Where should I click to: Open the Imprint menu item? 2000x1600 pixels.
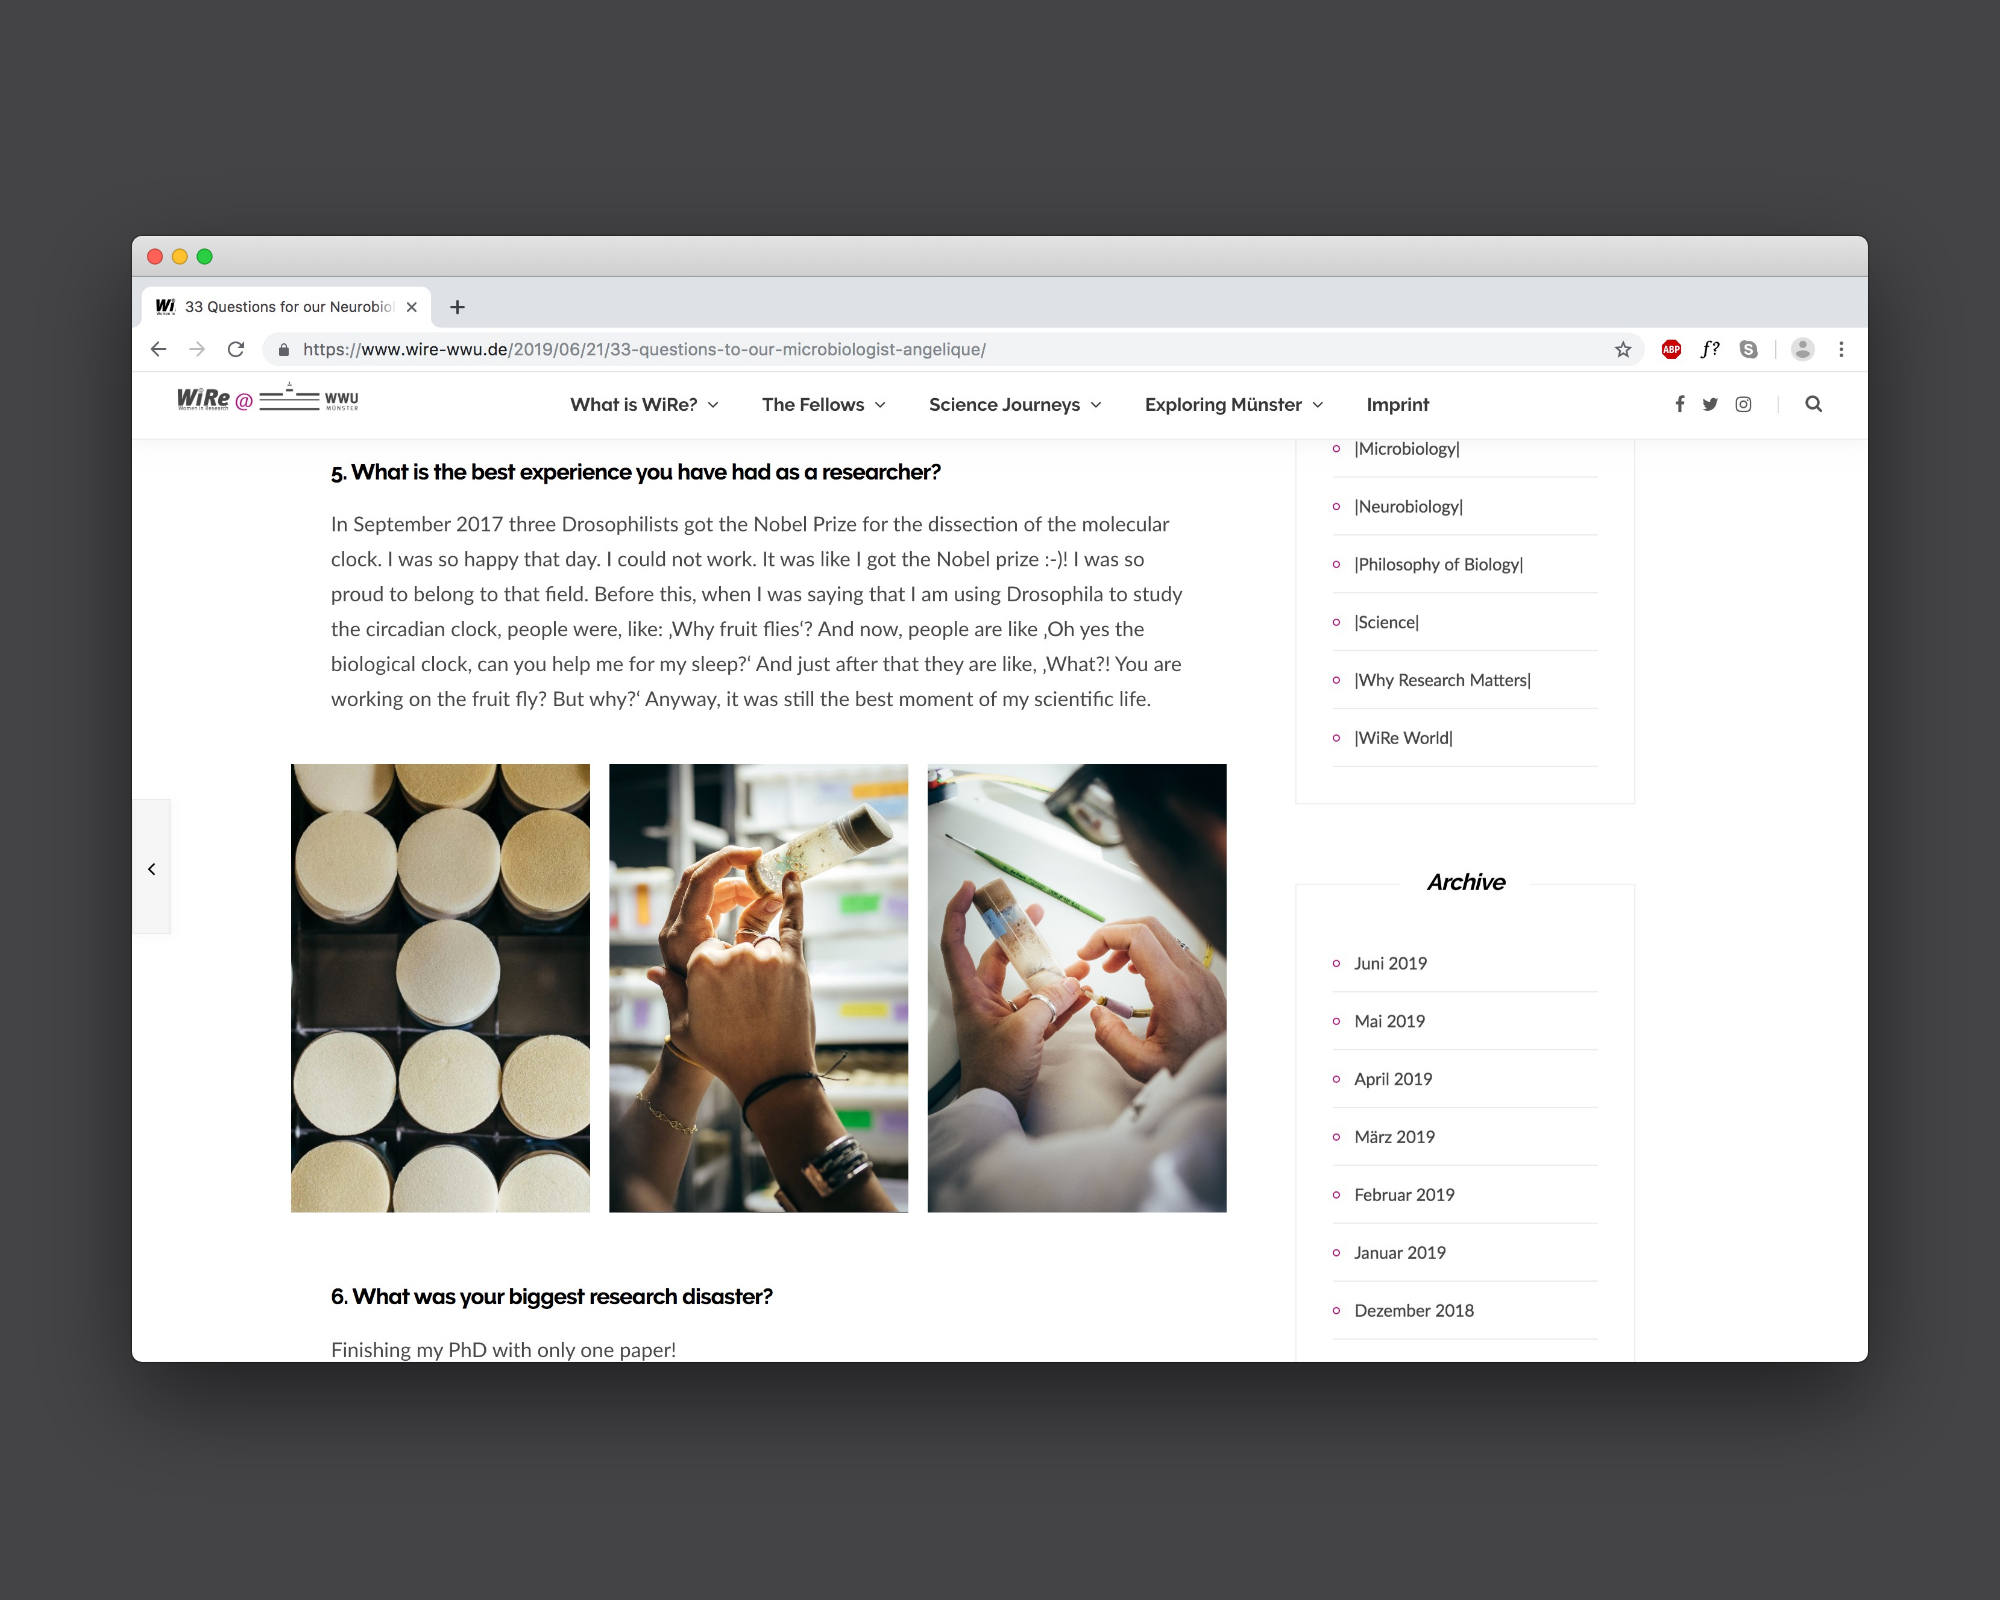1397,404
